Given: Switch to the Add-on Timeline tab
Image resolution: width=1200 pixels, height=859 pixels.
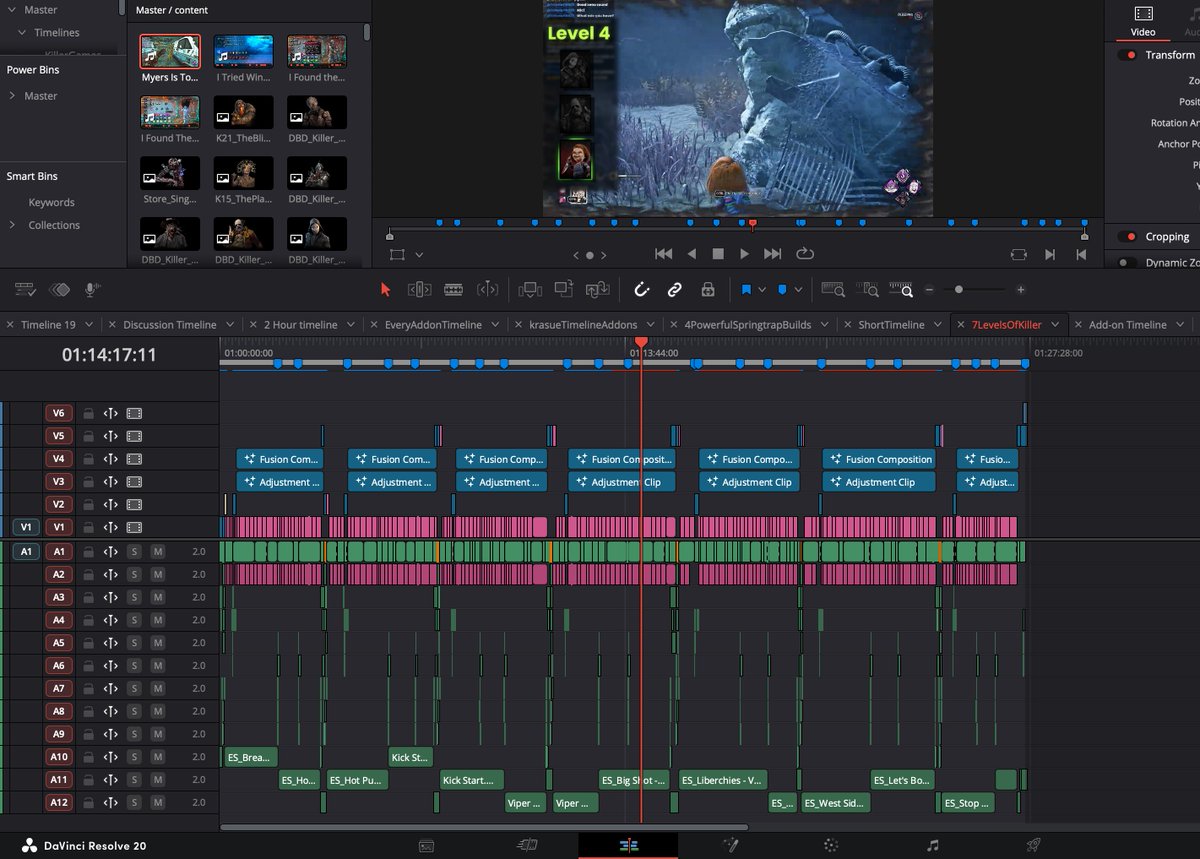Looking at the screenshot, I should pos(1128,325).
